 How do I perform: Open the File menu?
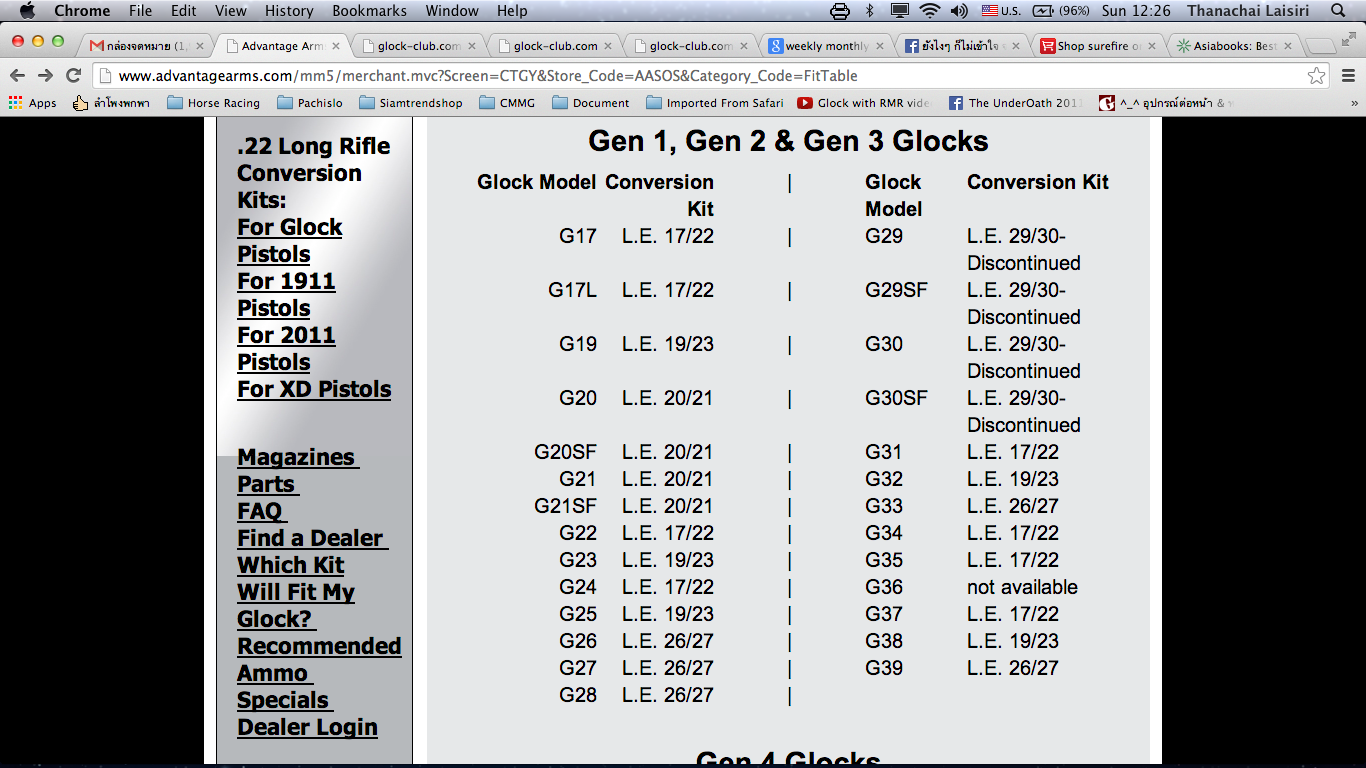tap(140, 11)
